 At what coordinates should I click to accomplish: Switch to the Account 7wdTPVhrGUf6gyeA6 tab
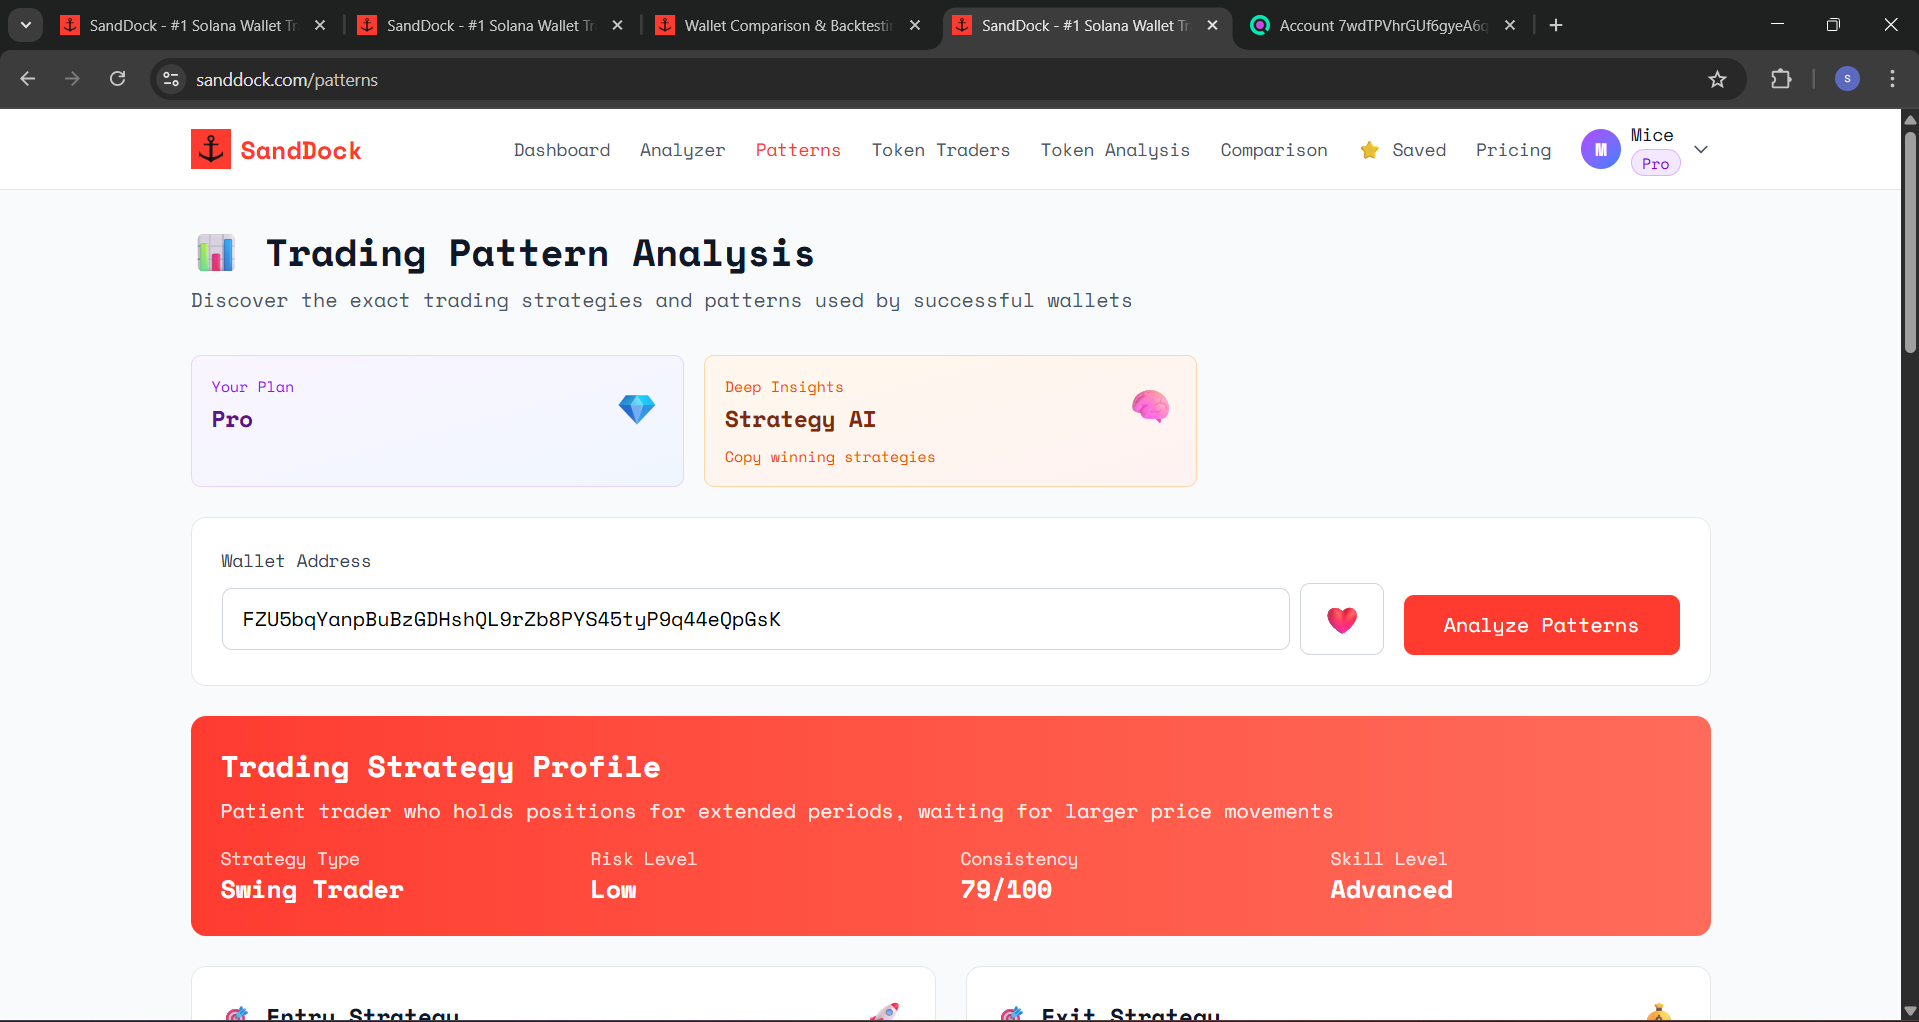click(x=1383, y=25)
